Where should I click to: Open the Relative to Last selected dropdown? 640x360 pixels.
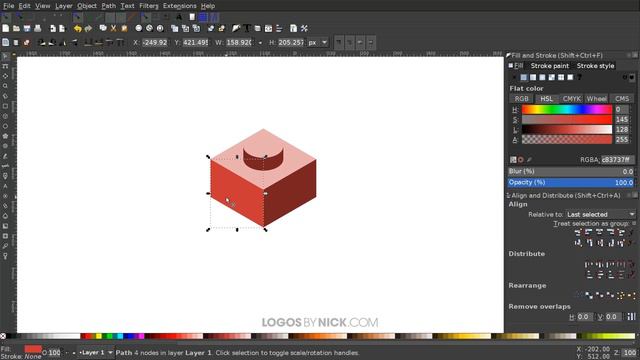point(600,214)
